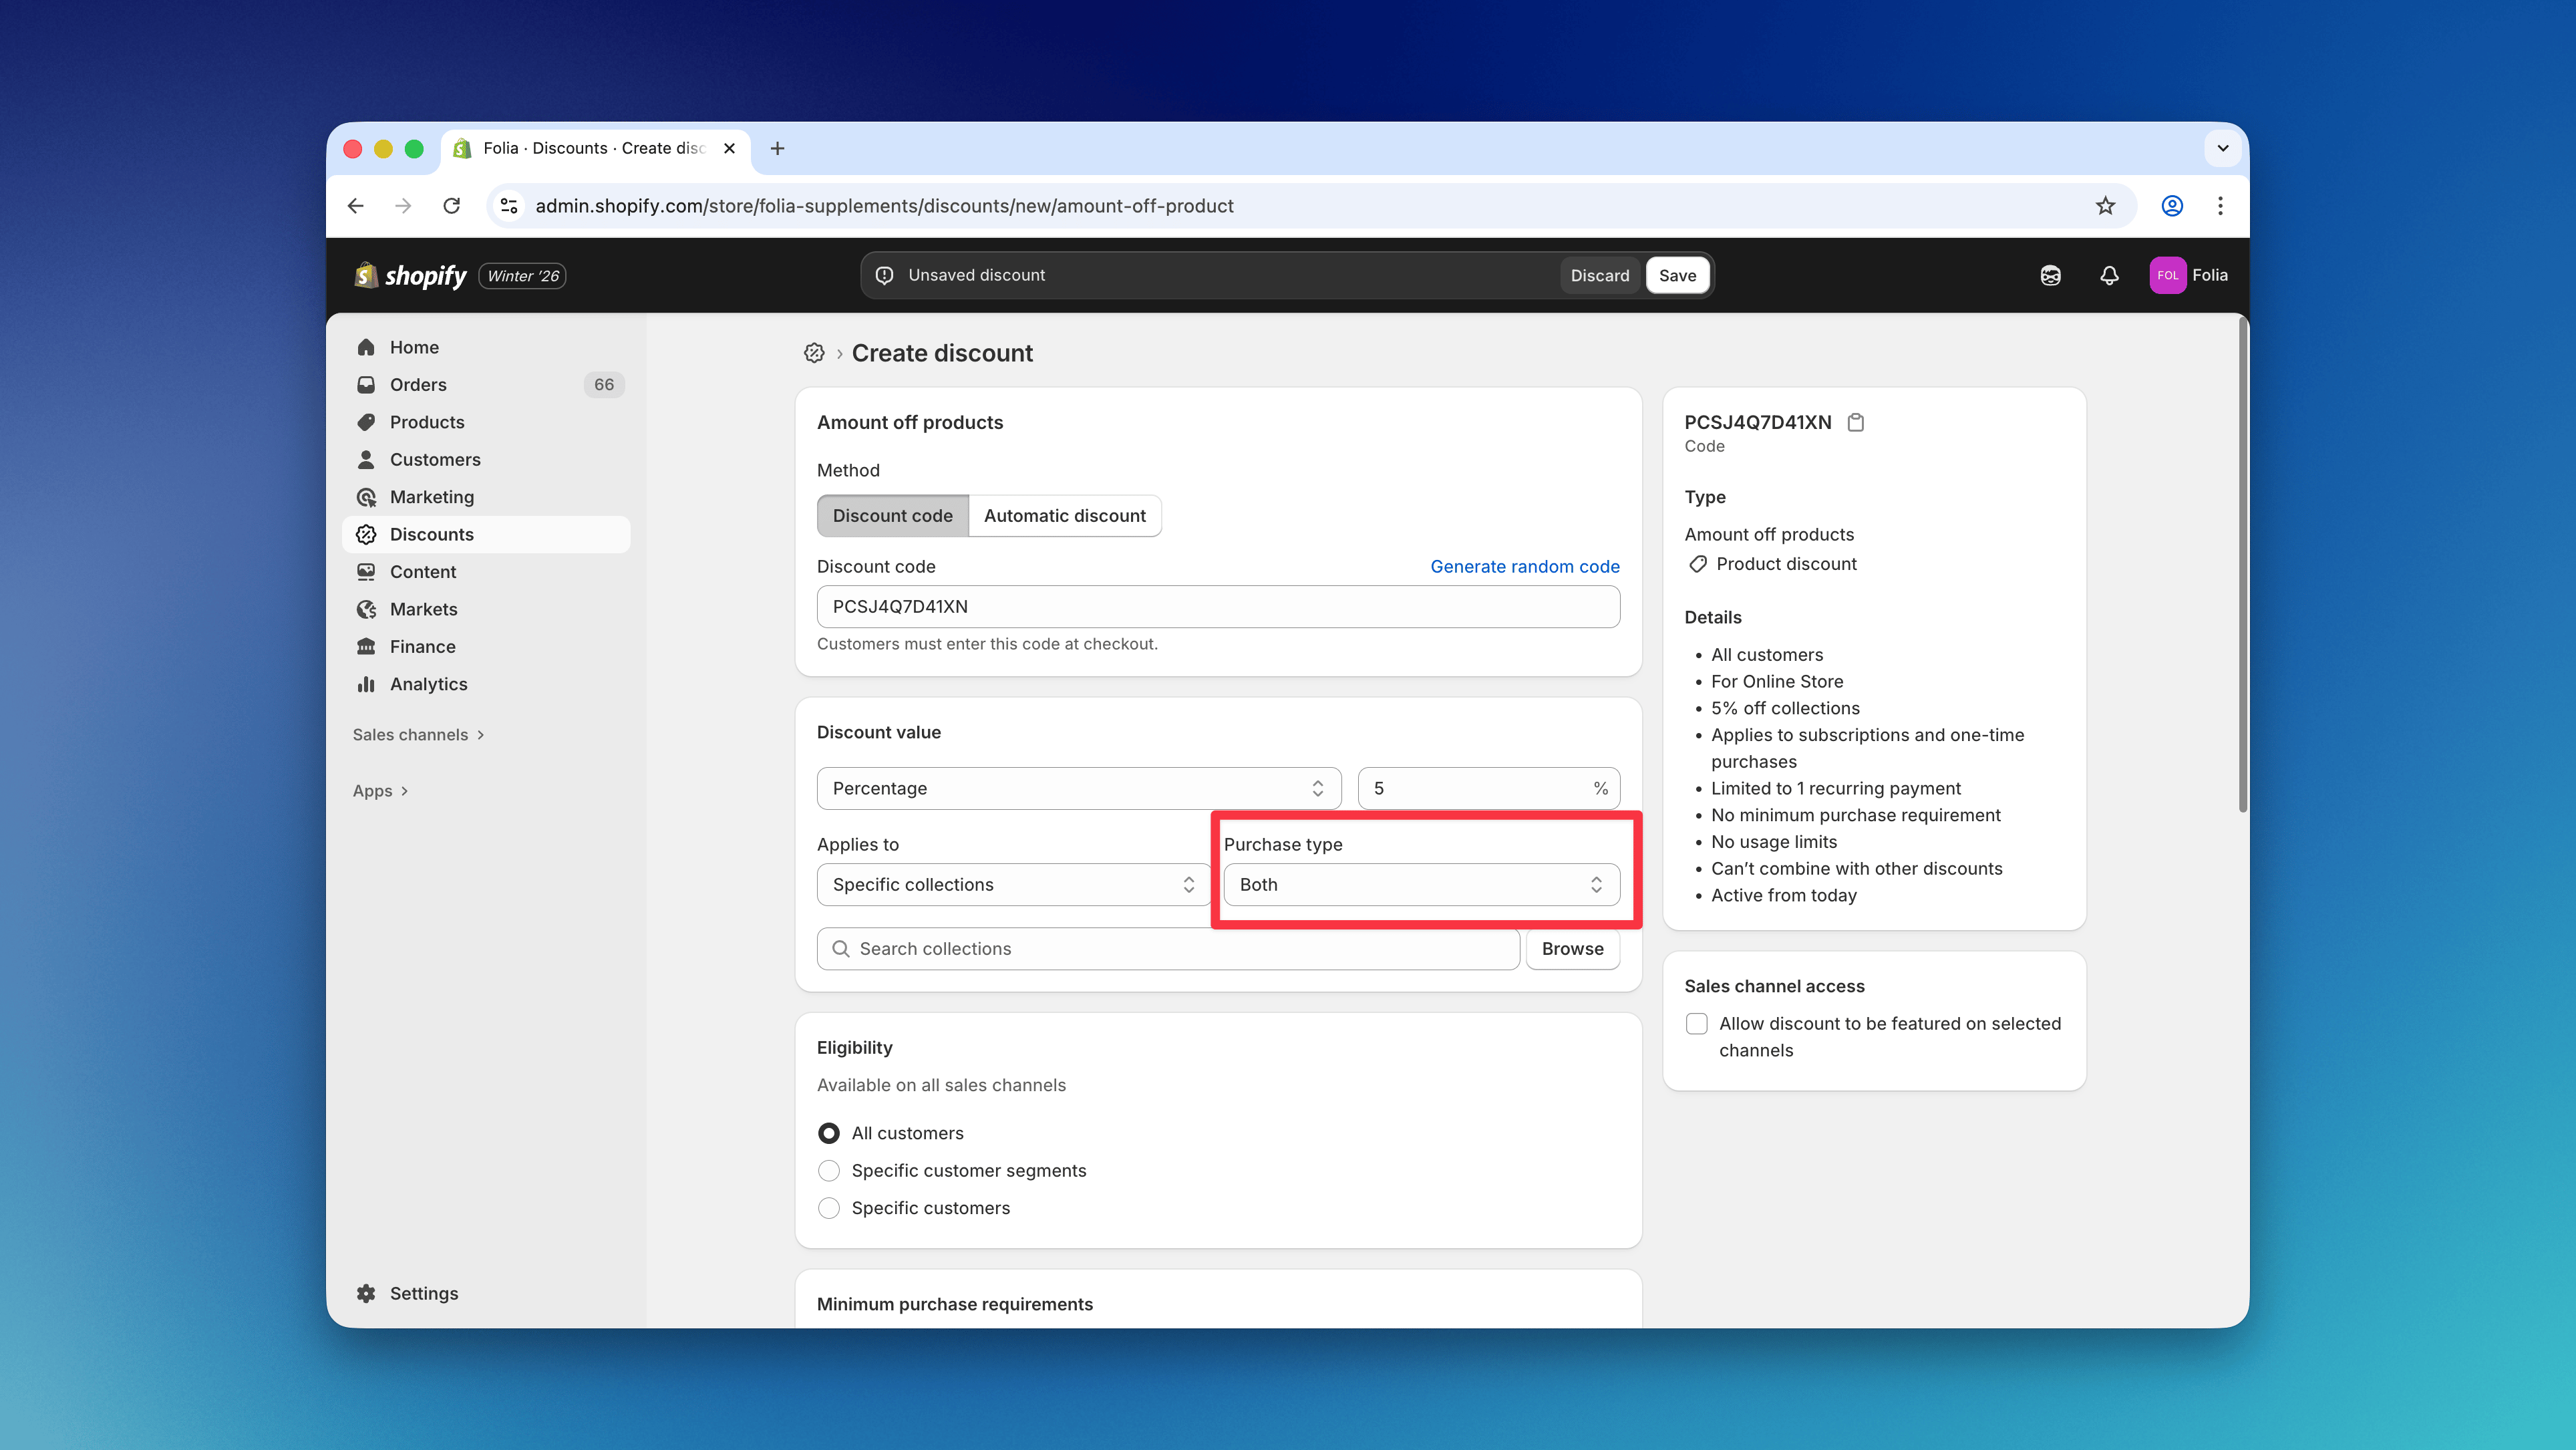This screenshot has height=1450, width=2576.
Task: Open site information icon in address bar
Action: pyautogui.click(x=509, y=206)
